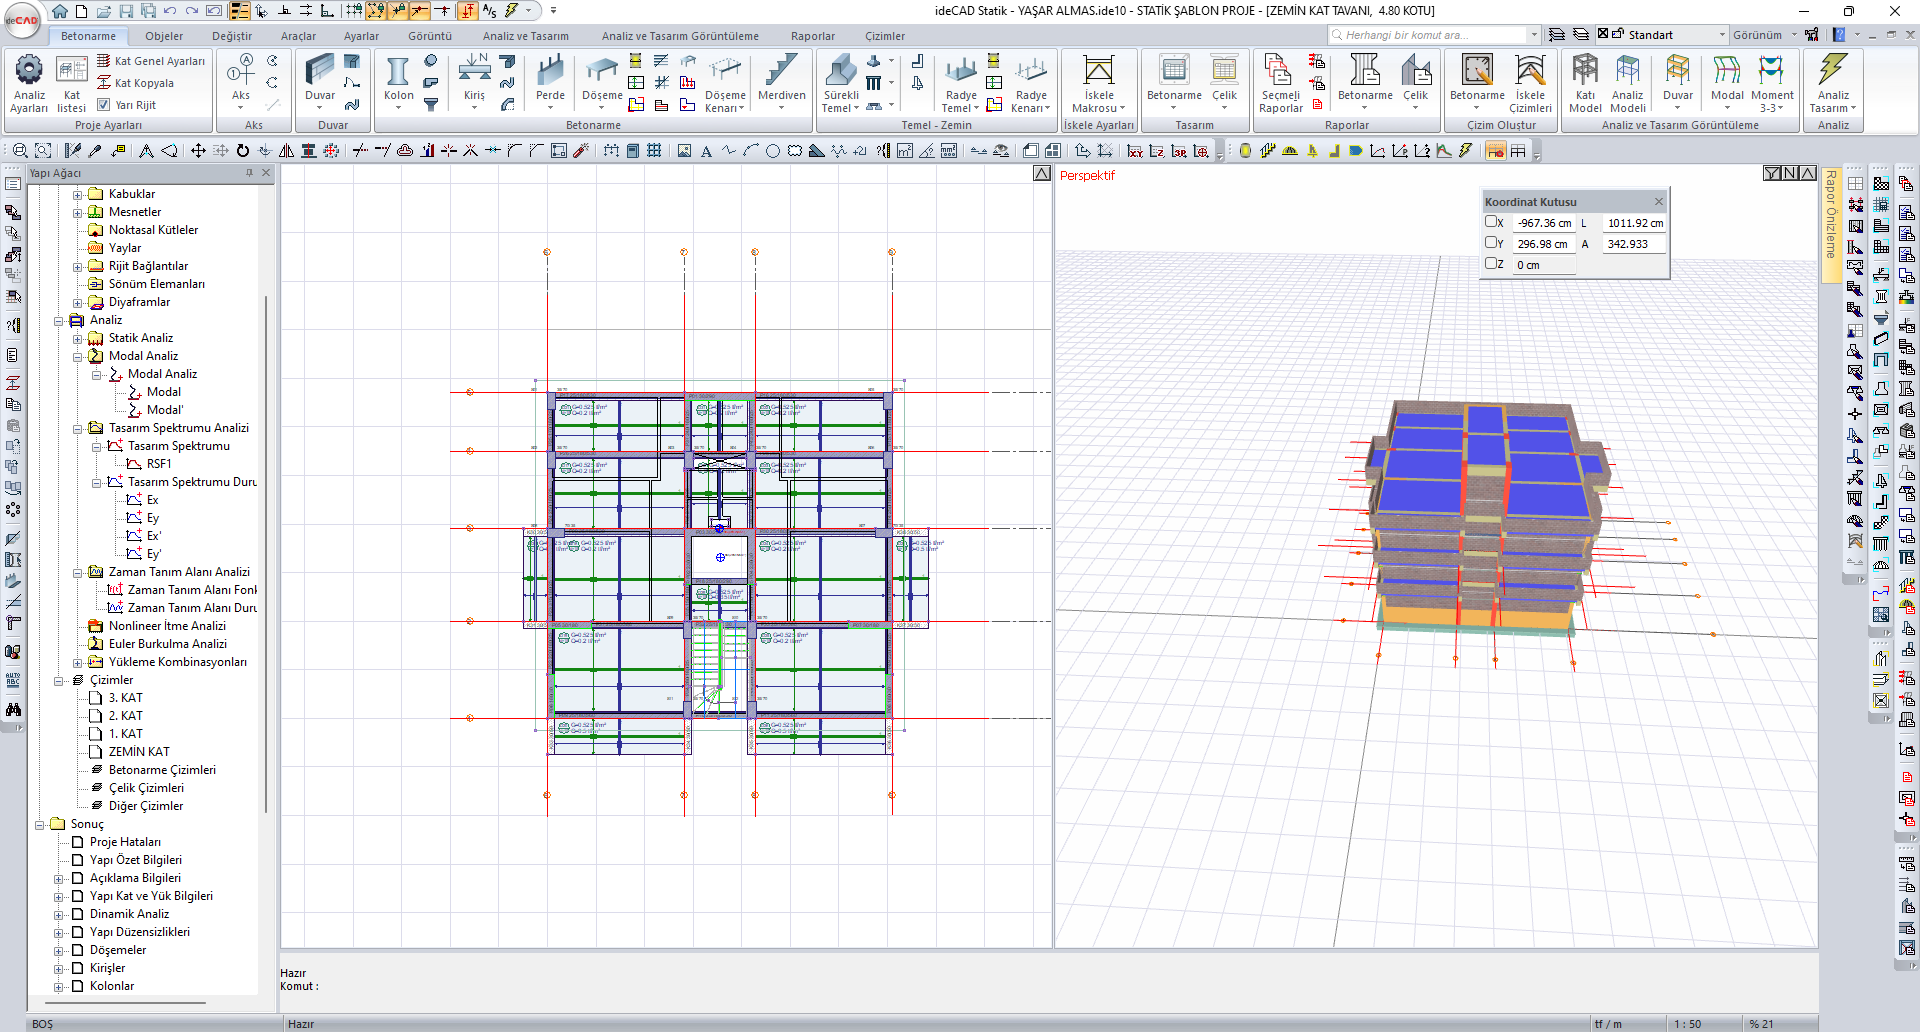This screenshot has width=1920, height=1032.
Task: Open the Raporlar ribbon tab
Action: click(812, 36)
